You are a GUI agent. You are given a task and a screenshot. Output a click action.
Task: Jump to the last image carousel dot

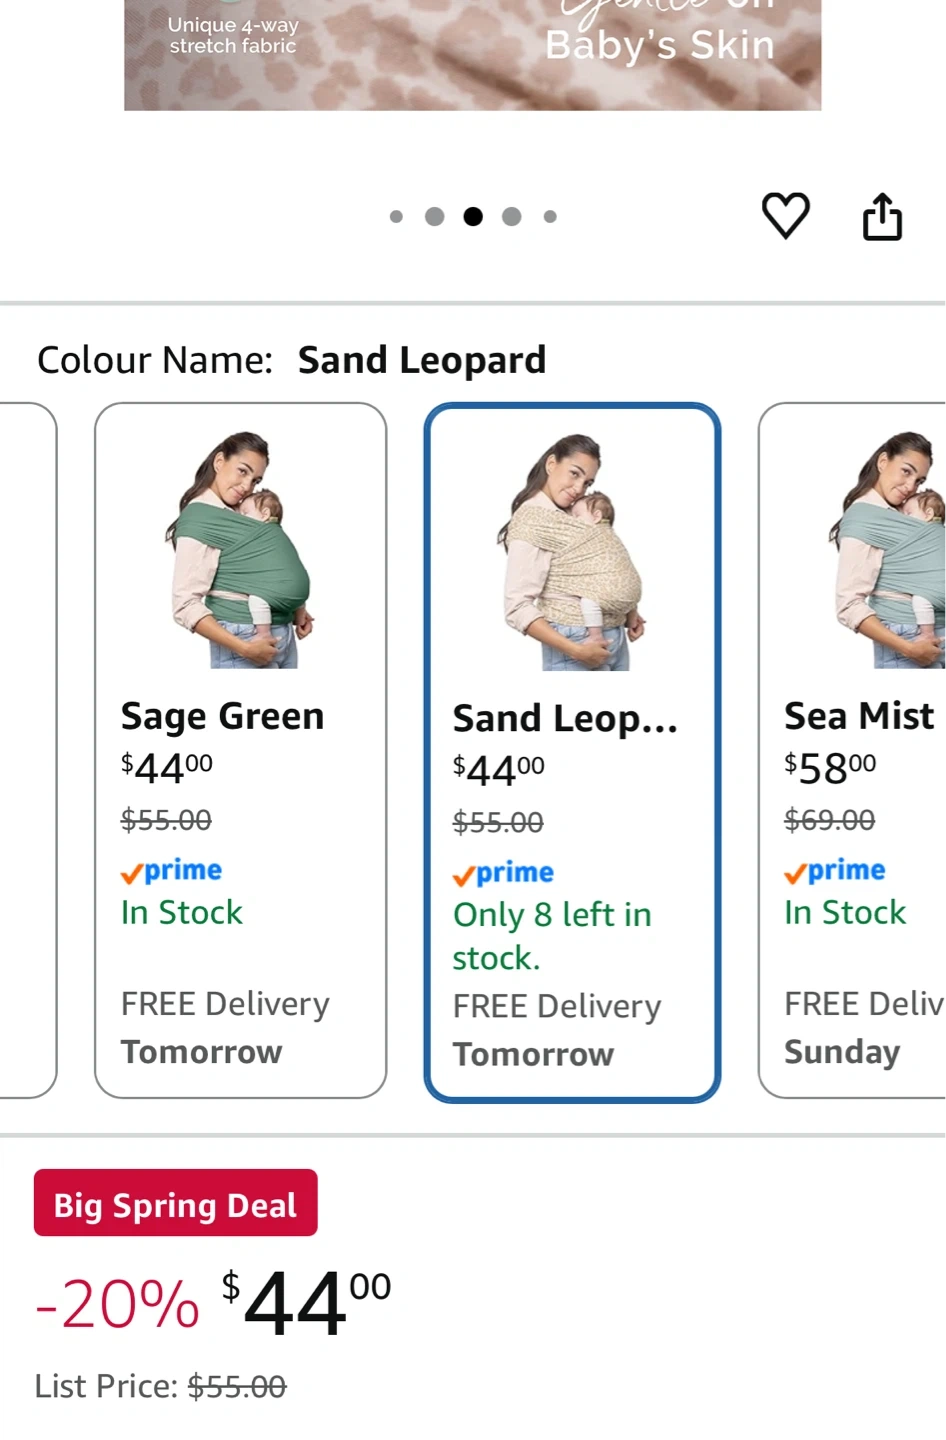click(x=550, y=216)
